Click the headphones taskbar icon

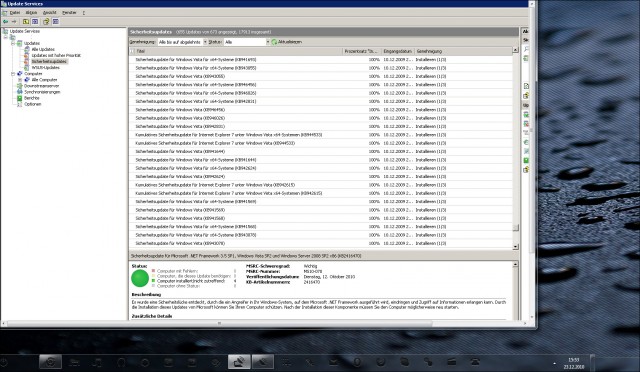coord(121,362)
